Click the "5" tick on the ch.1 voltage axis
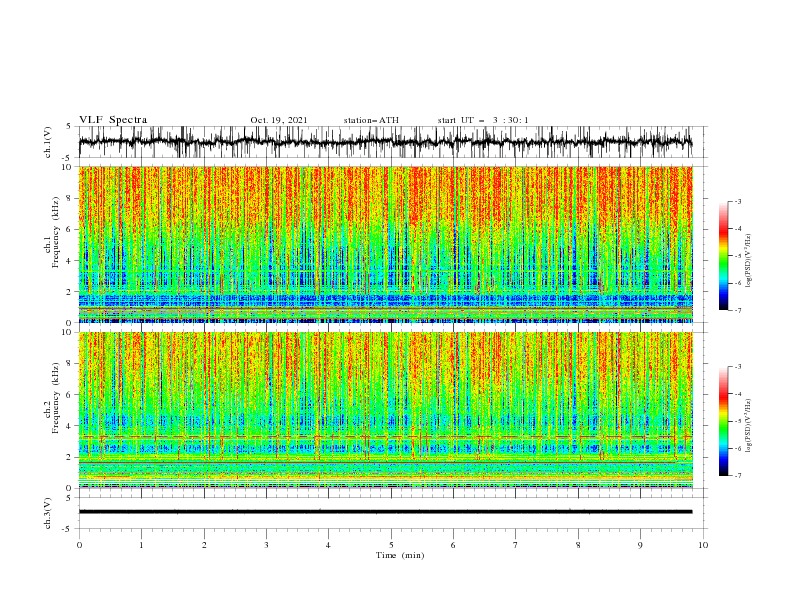792x612 pixels. (x=70, y=127)
